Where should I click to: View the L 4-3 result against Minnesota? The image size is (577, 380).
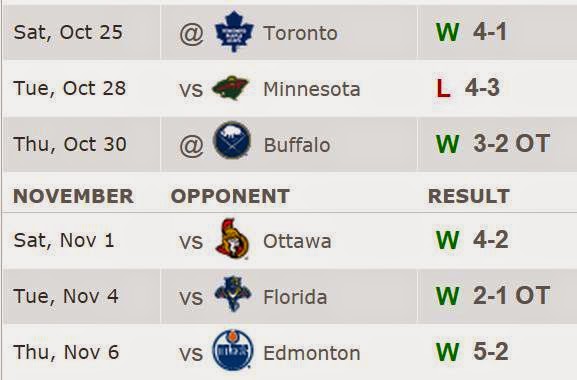point(468,88)
